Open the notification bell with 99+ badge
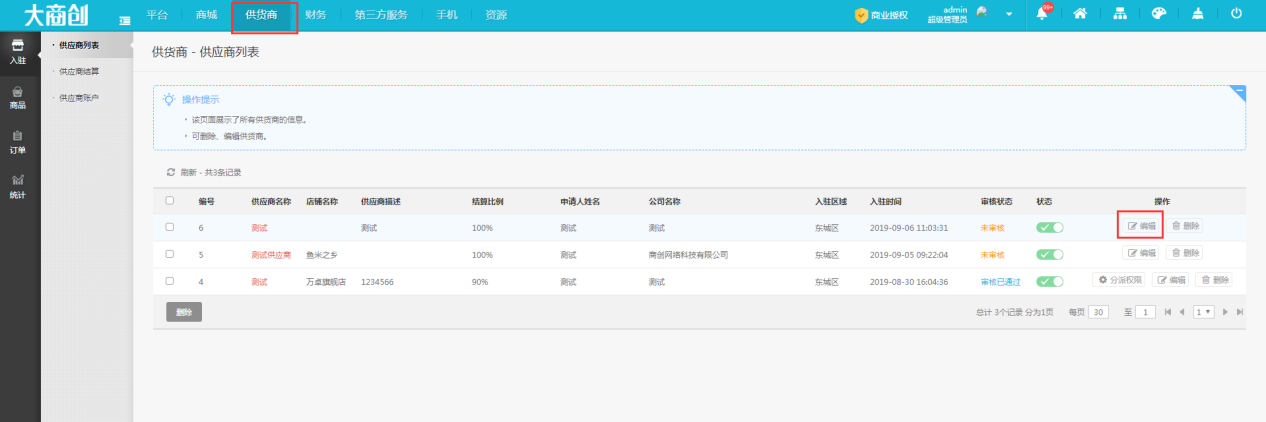Image resolution: width=1266 pixels, height=422 pixels. pyautogui.click(x=1043, y=15)
